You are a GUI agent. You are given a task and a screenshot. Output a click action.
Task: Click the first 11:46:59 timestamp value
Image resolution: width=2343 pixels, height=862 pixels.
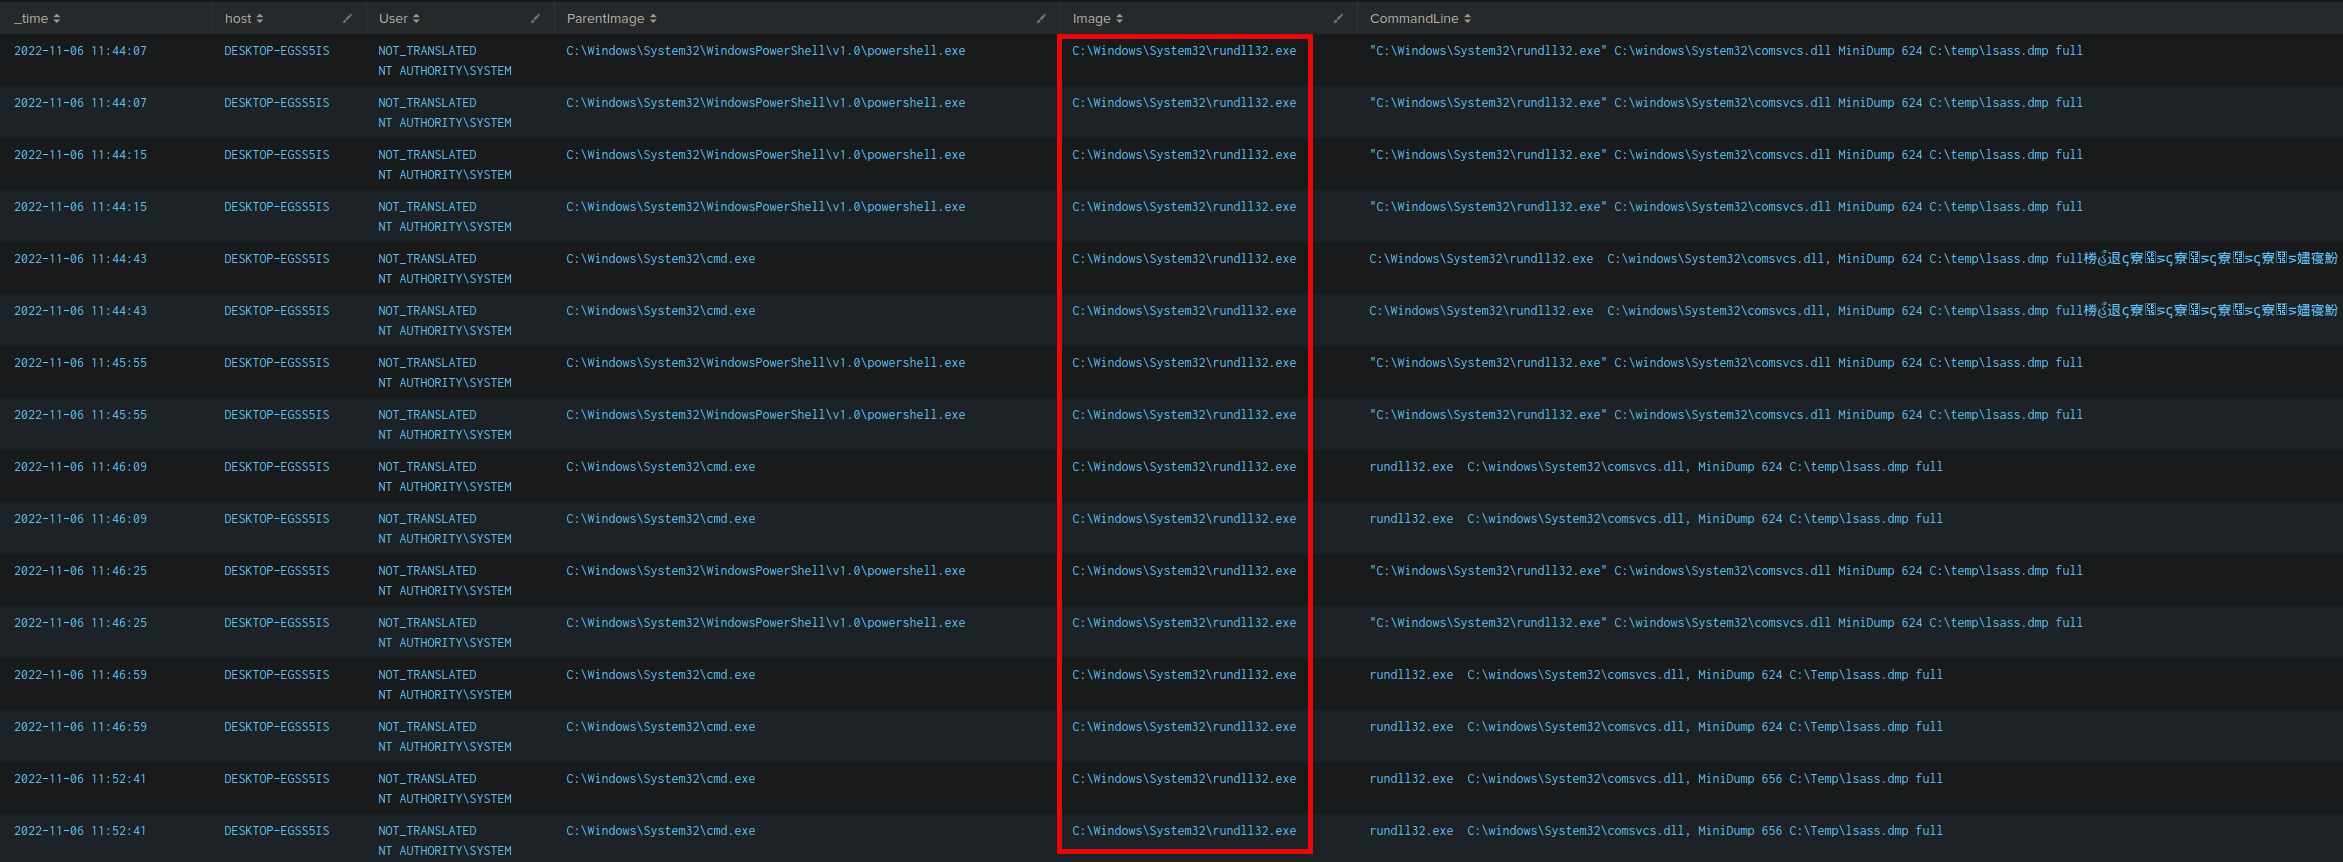[80, 675]
